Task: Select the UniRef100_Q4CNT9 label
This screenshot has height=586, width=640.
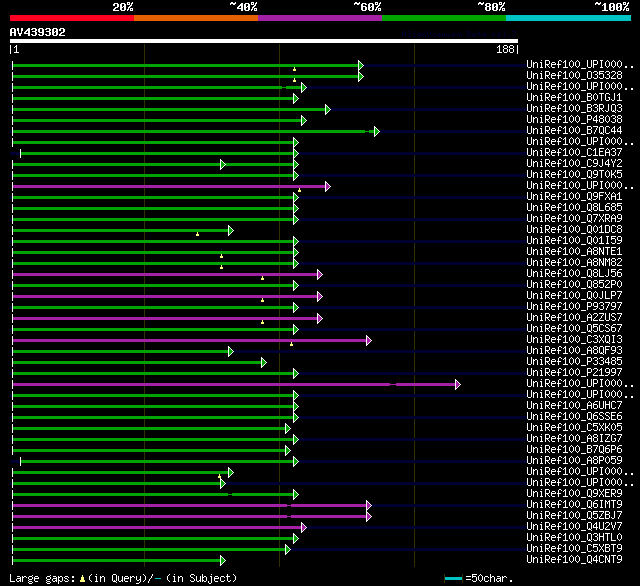Action: coord(574,560)
